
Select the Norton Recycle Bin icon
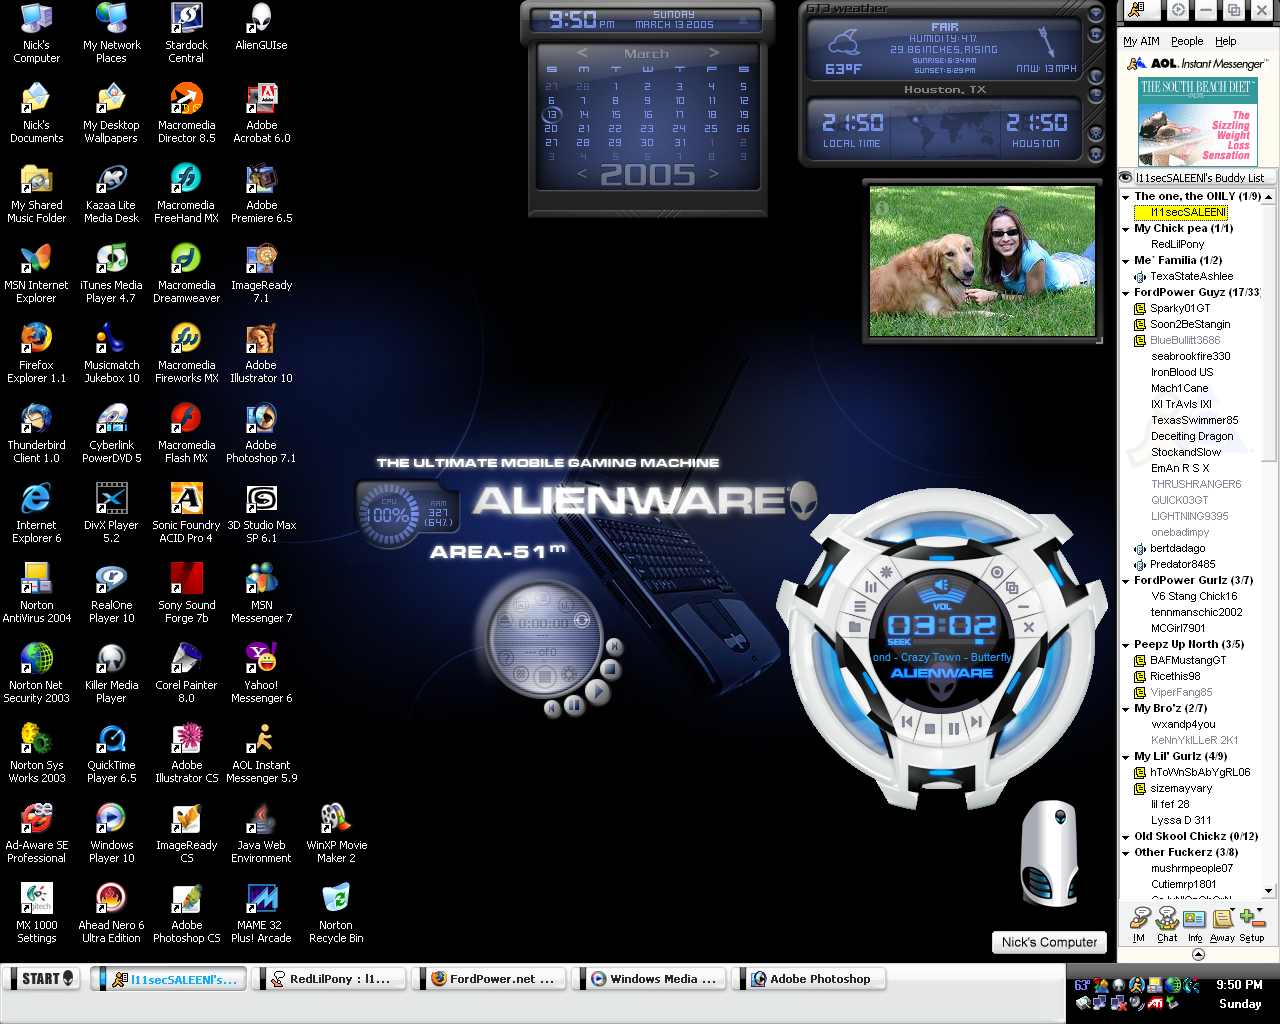coord(336,913)
